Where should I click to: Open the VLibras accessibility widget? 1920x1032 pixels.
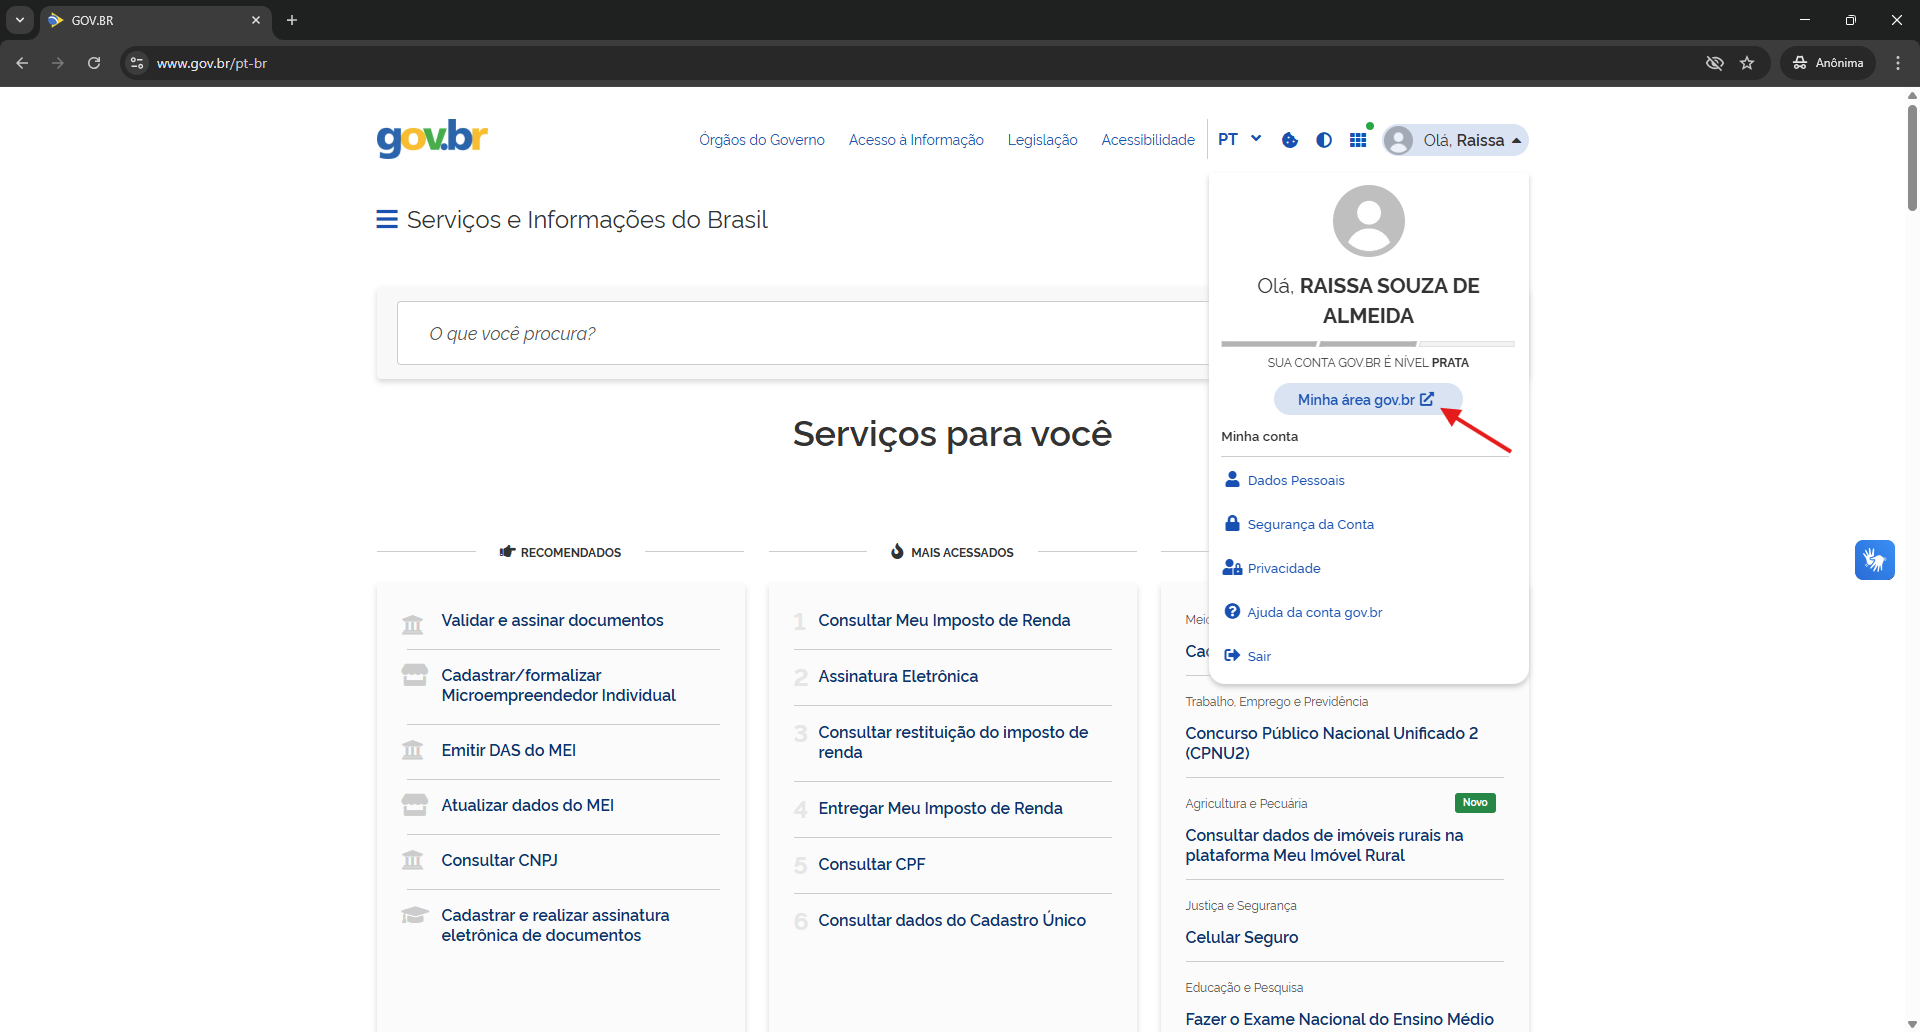pos(1875,560)
